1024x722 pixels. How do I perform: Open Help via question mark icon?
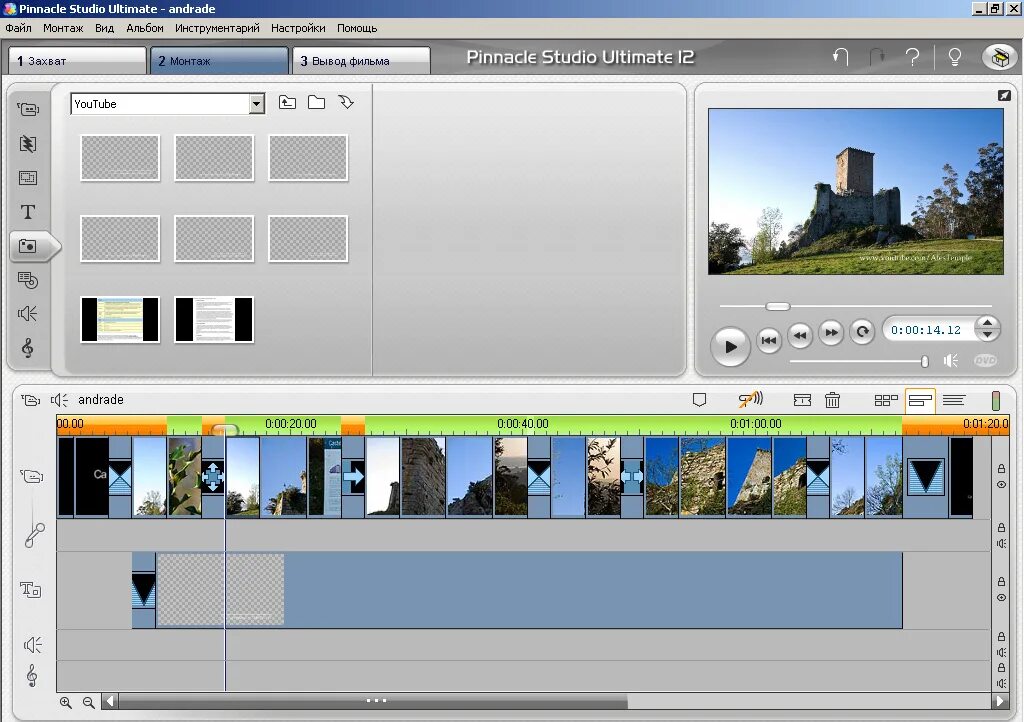912,57
